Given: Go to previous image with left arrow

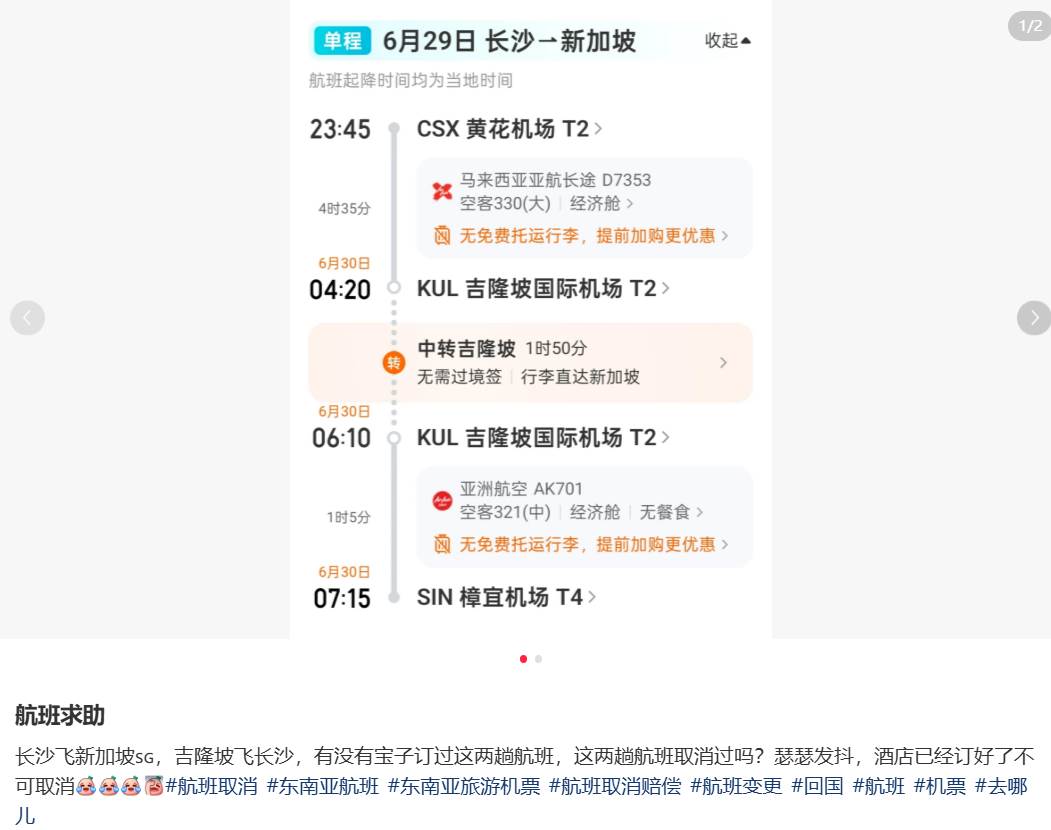Looking at the screenshot, I should tap(27, 318).
